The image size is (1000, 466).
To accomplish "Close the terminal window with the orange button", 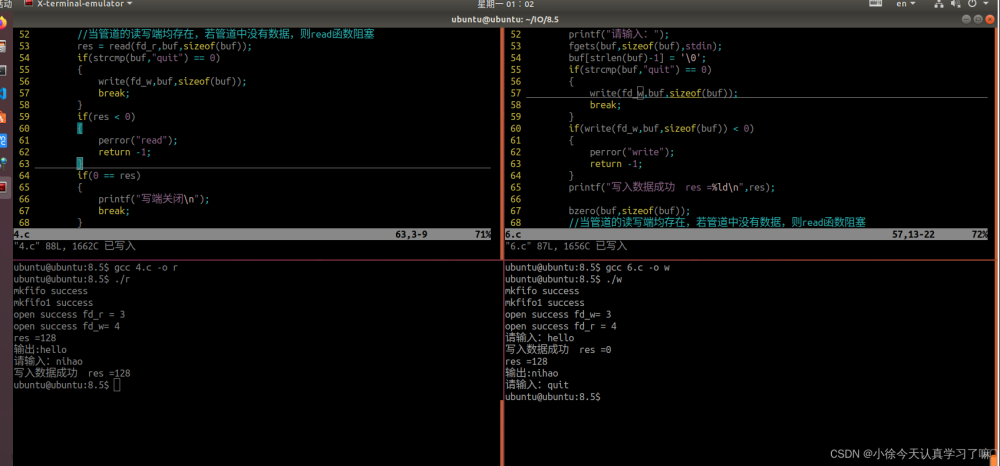I will coord(989,19).
